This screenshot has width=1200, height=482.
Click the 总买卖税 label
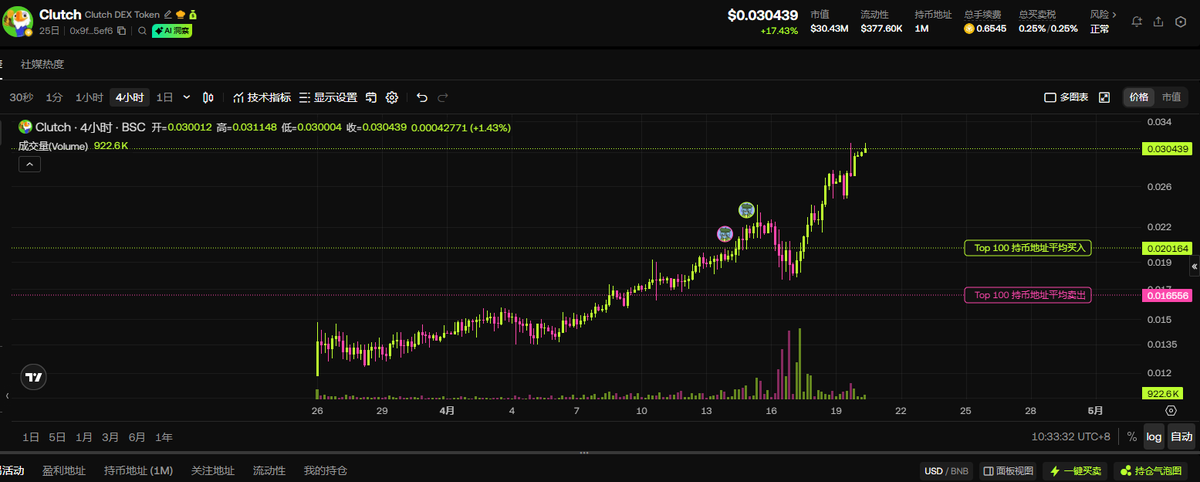coord(1035,15)
